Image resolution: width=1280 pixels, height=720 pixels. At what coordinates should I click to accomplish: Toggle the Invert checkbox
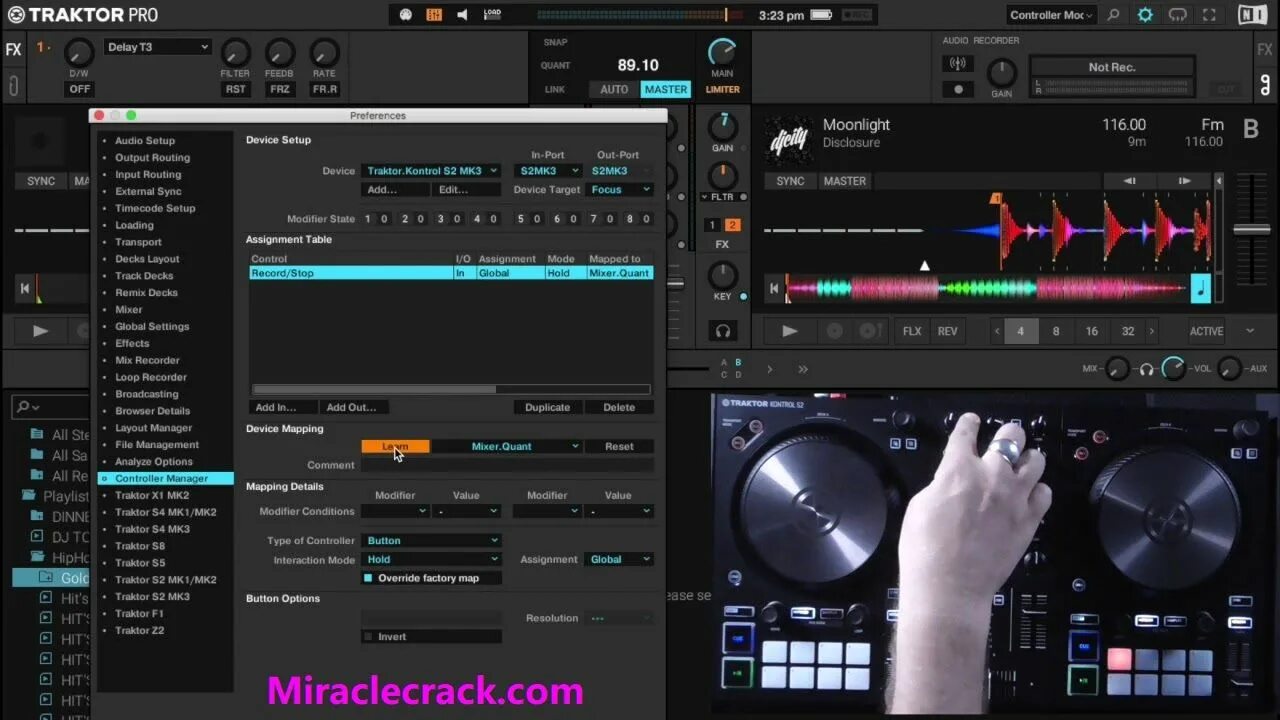(x=368, y=636)
